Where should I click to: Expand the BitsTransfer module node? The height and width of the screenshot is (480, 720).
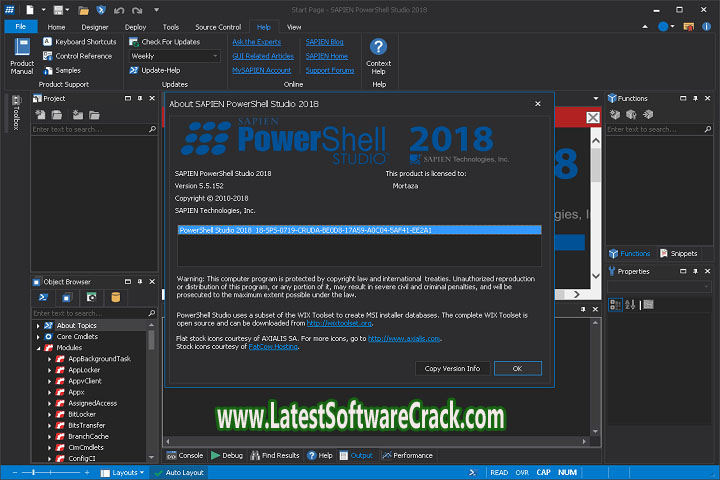pyautogui.click(x=50, y=426)
